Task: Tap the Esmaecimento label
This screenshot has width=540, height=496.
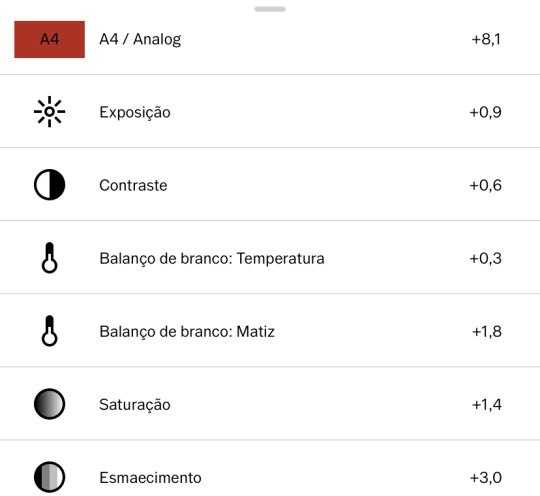Action: (x=150, y=478)
